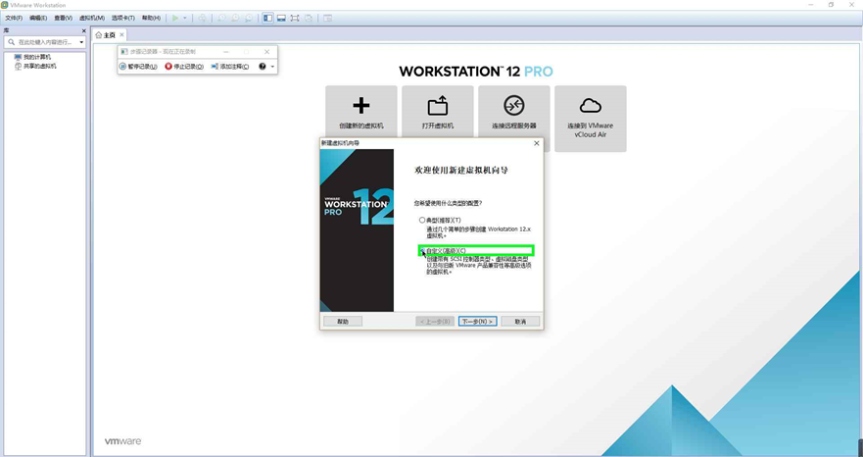Click the steps recorder help question-mark icon
863x457 pixels.
tap(263, 67)
